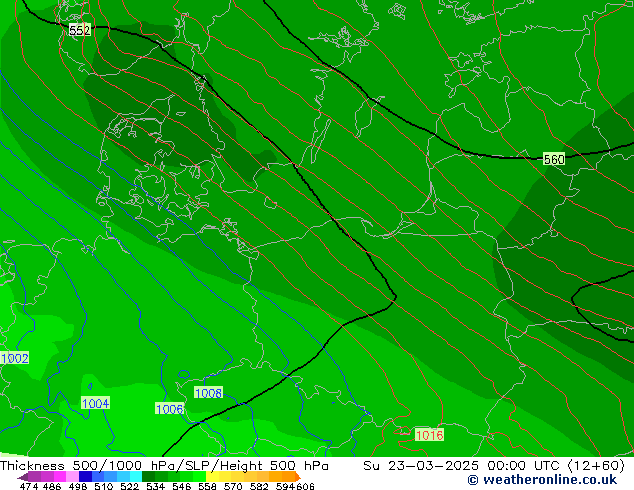Viewport: 634px width, 490px height.
Task: Click the 606 legend value
Action: click(305, 486)
